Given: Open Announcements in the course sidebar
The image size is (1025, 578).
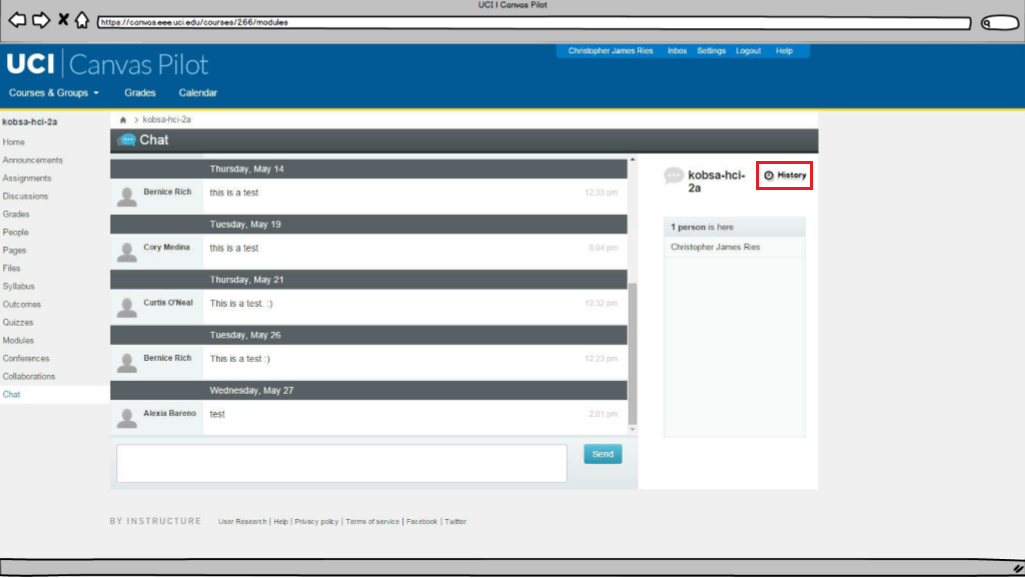Looking at the screenshot, I should [32, 160].
